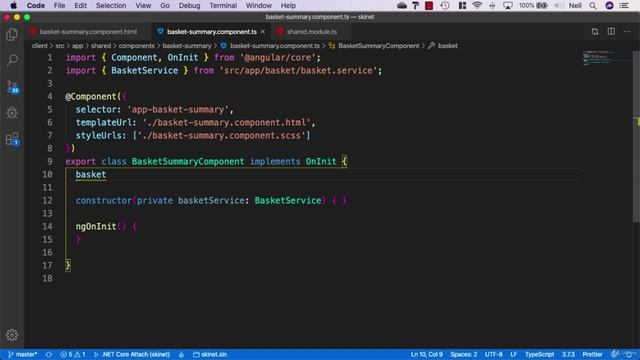
Task: Click the master* branch in status bar
Action: [x=22, y=354]
